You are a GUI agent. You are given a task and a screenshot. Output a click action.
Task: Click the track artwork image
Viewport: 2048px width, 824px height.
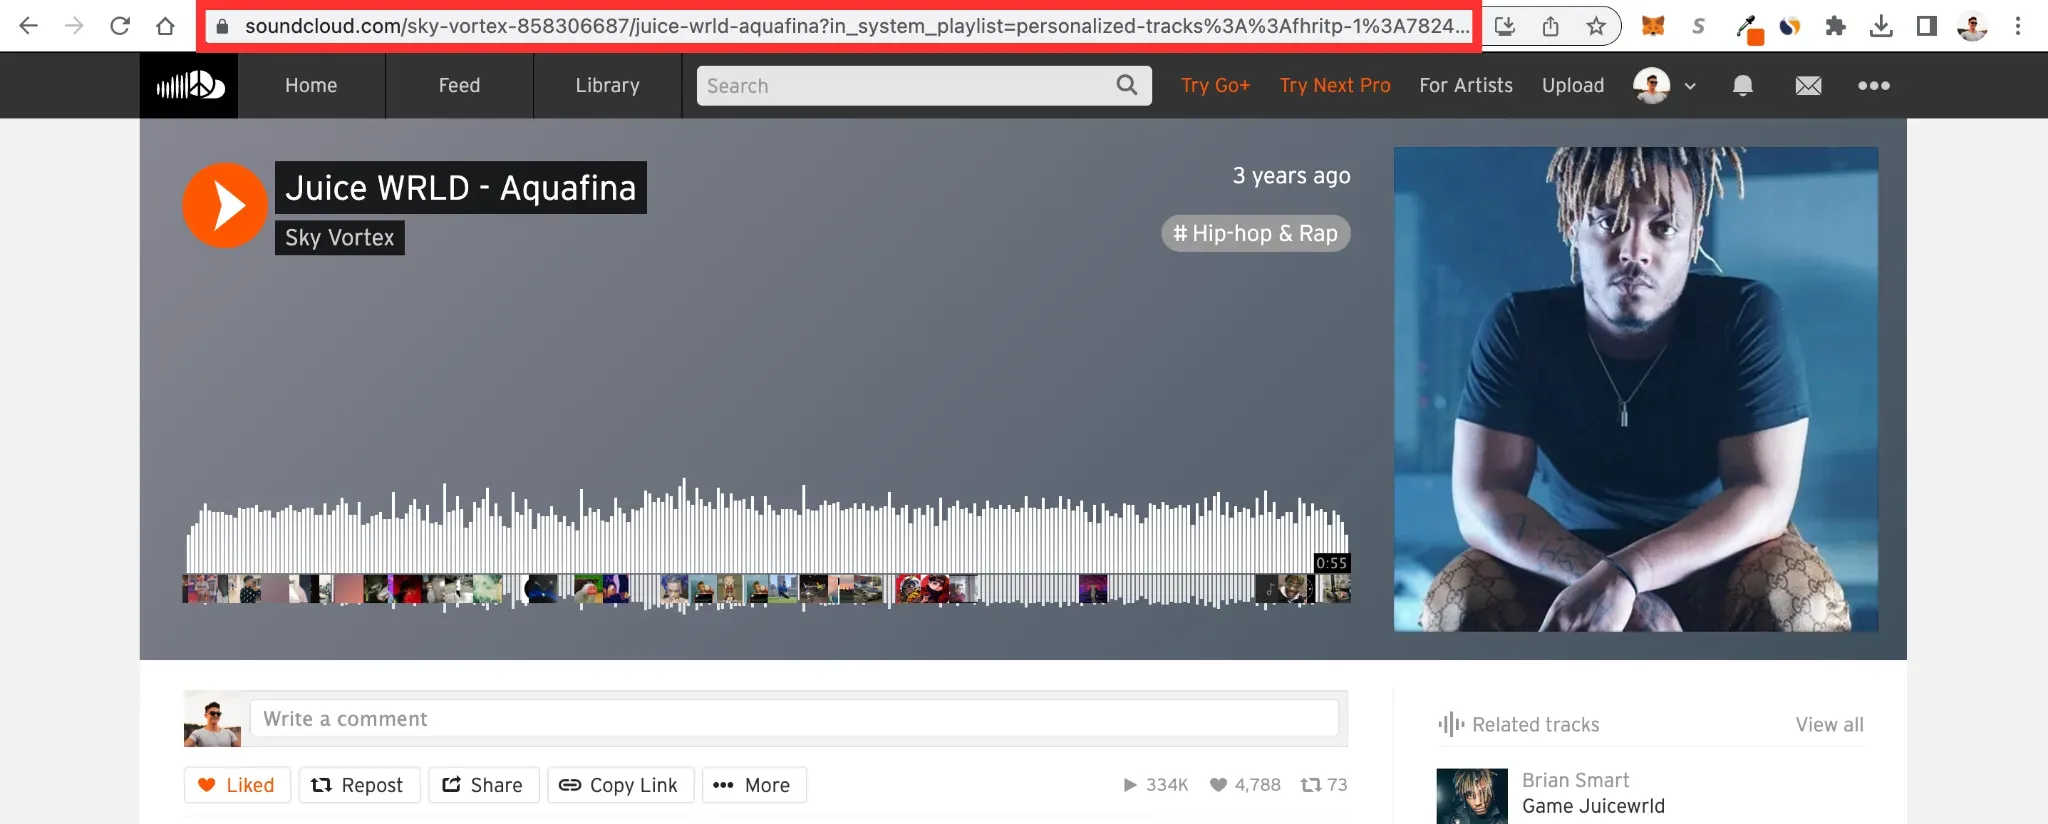point(1636,389)
